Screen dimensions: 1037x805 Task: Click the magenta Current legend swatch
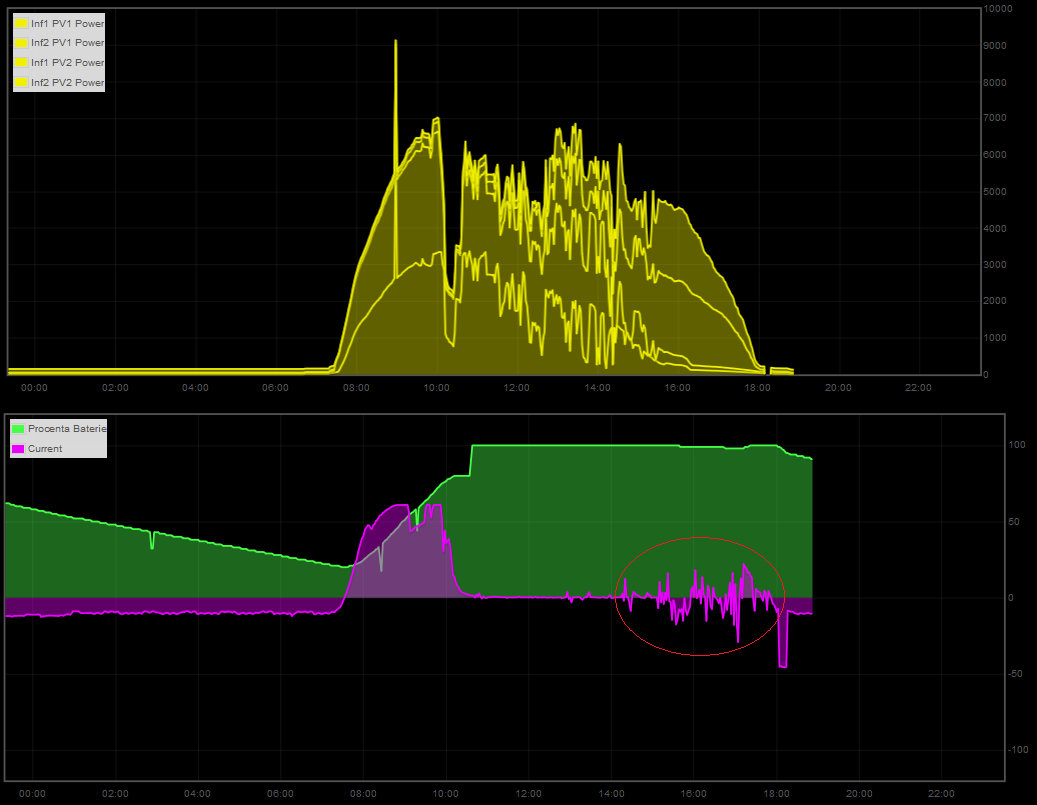pyautogui.click(x=18, y=449)
